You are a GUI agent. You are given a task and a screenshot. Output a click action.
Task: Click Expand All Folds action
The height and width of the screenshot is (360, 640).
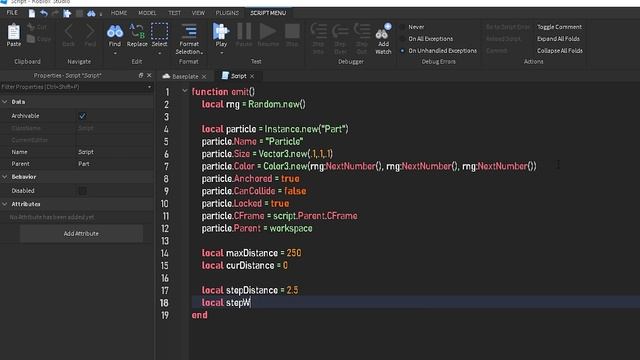pyautogui.click(x=558, y=39)
